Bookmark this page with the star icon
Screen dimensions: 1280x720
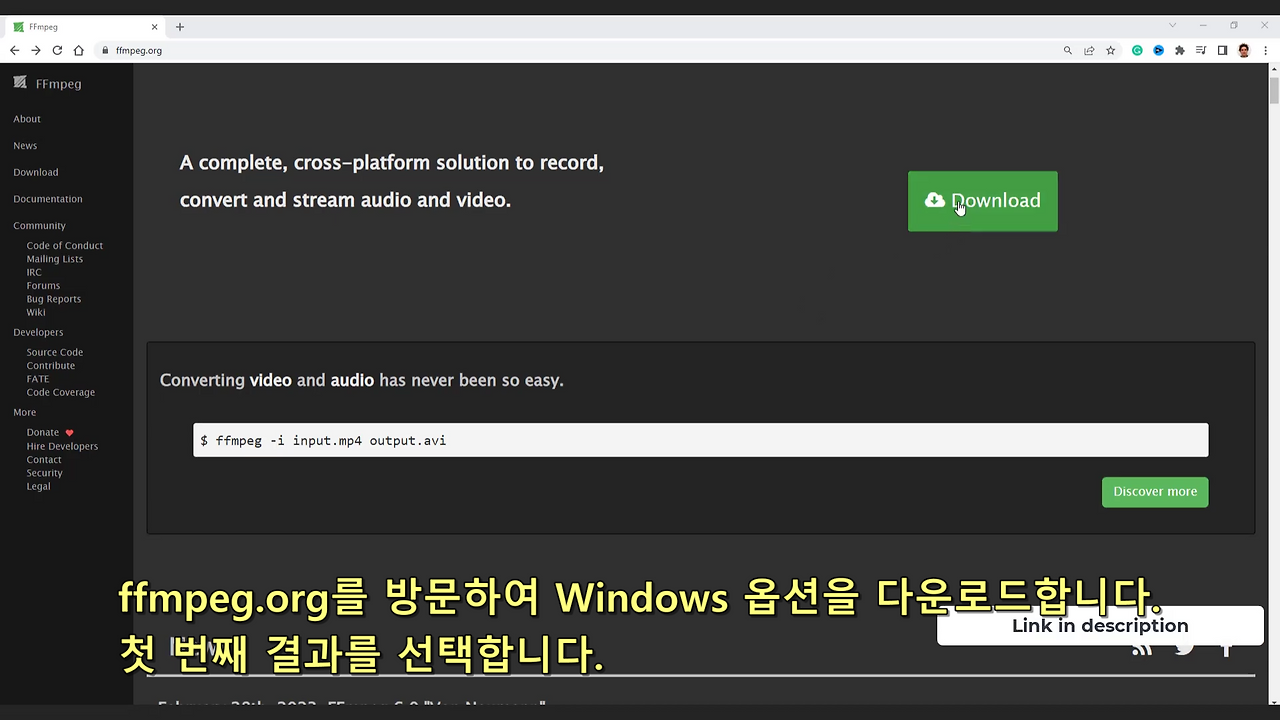1110,50
